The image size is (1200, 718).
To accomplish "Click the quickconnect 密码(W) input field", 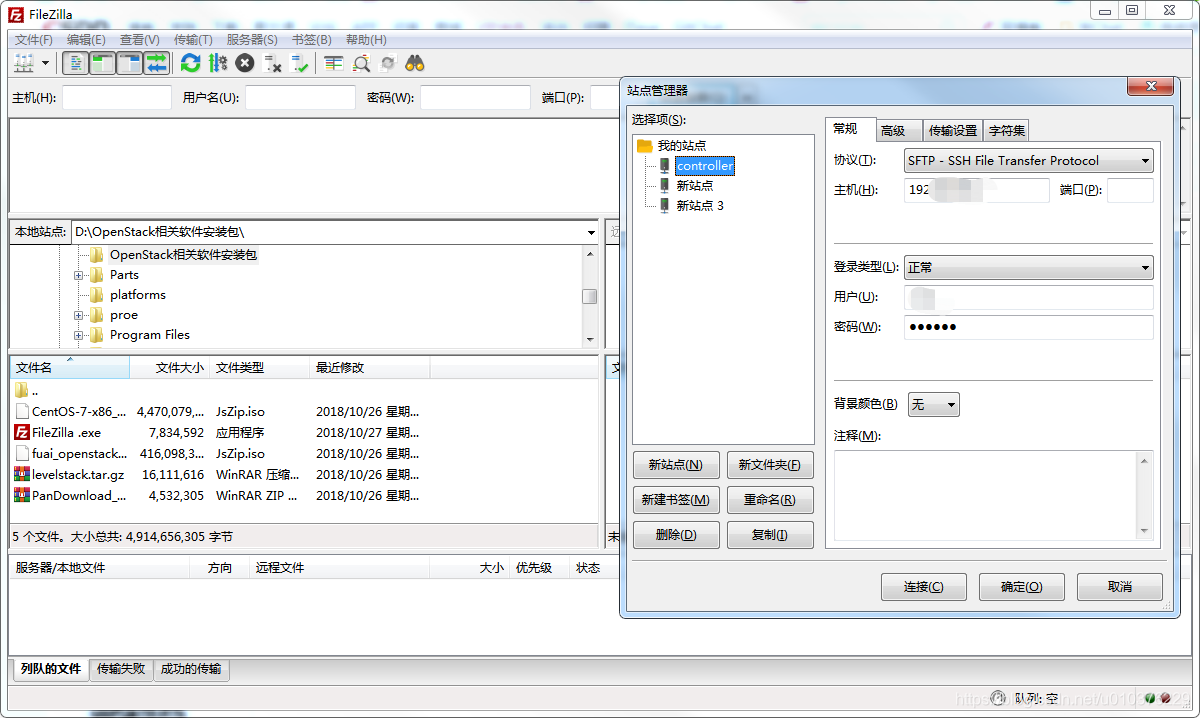I will click(x=475, y=97).
